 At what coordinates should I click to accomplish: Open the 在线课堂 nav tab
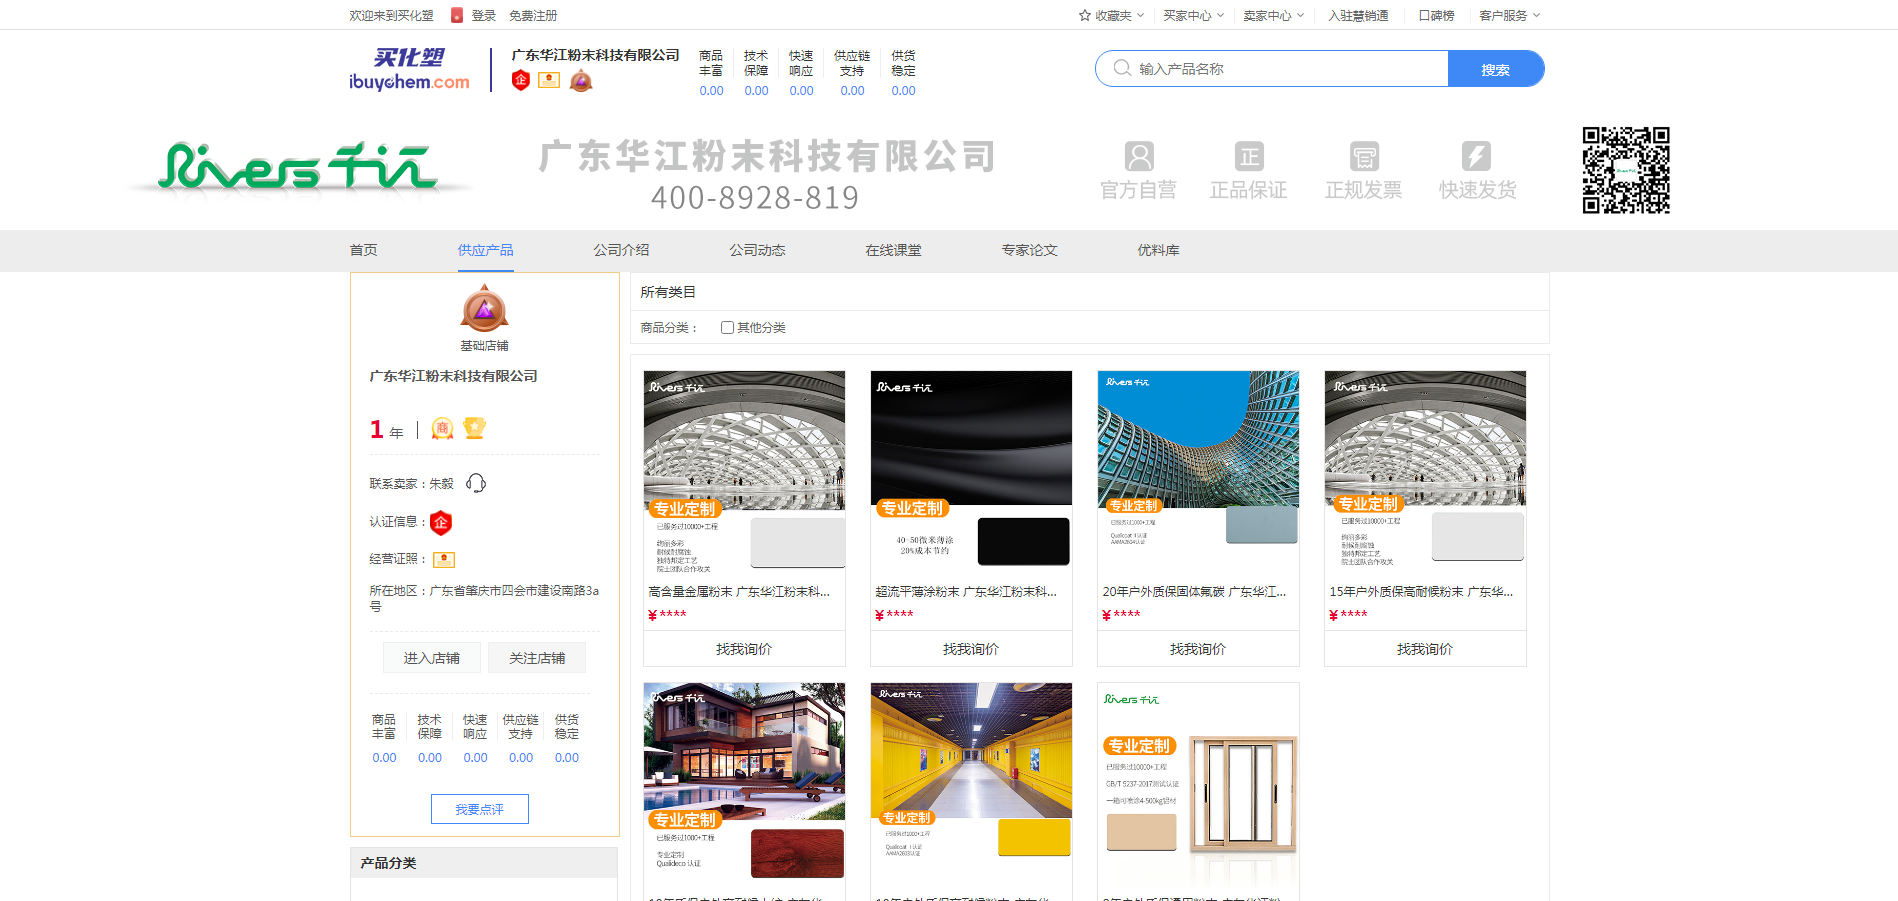tap(893, 250)
